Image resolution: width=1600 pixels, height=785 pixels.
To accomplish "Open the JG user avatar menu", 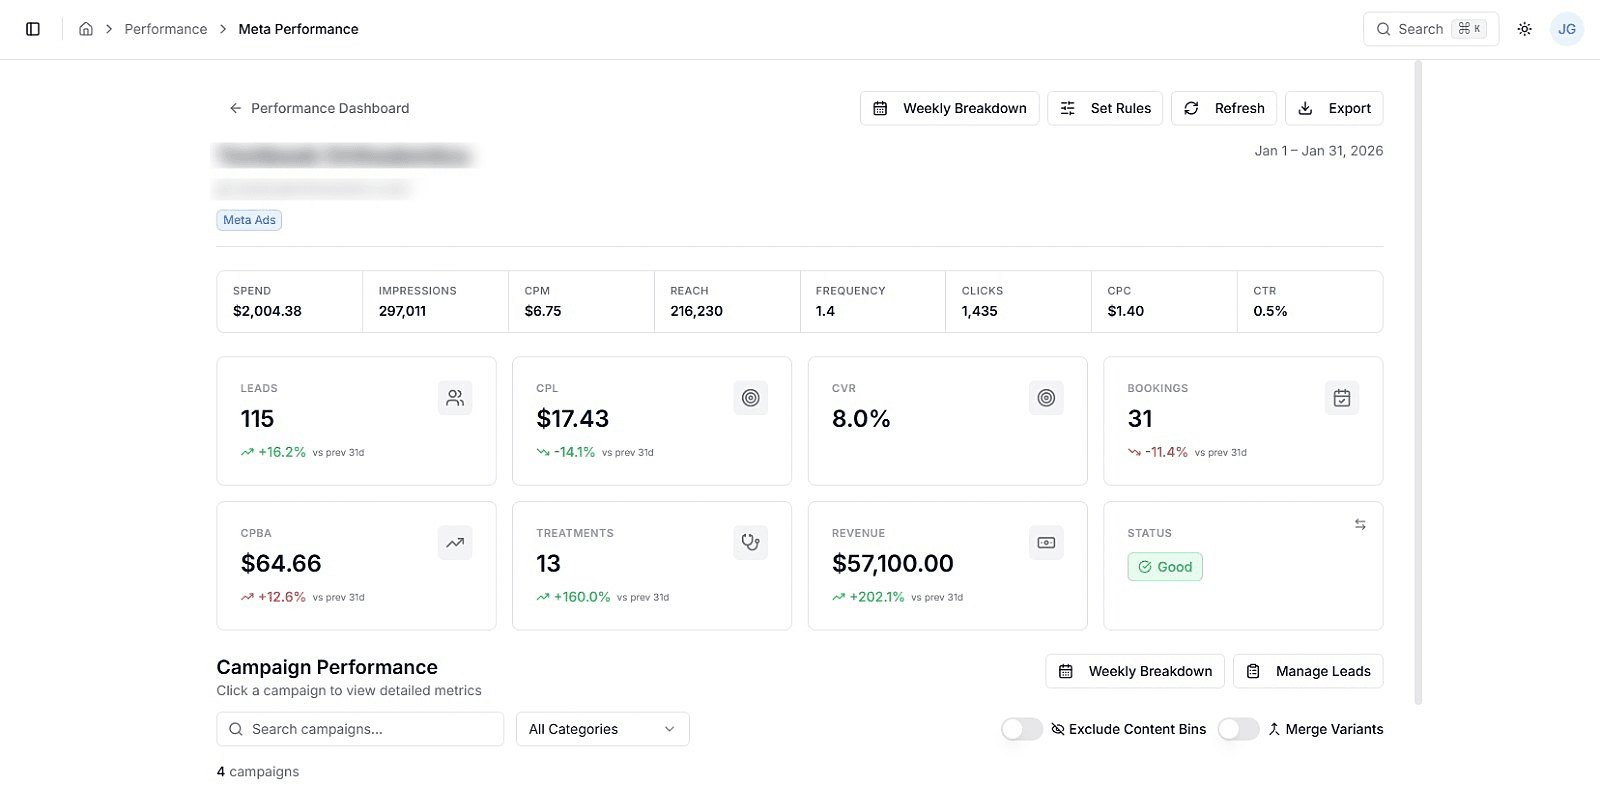I will (x=1567, y=29).
